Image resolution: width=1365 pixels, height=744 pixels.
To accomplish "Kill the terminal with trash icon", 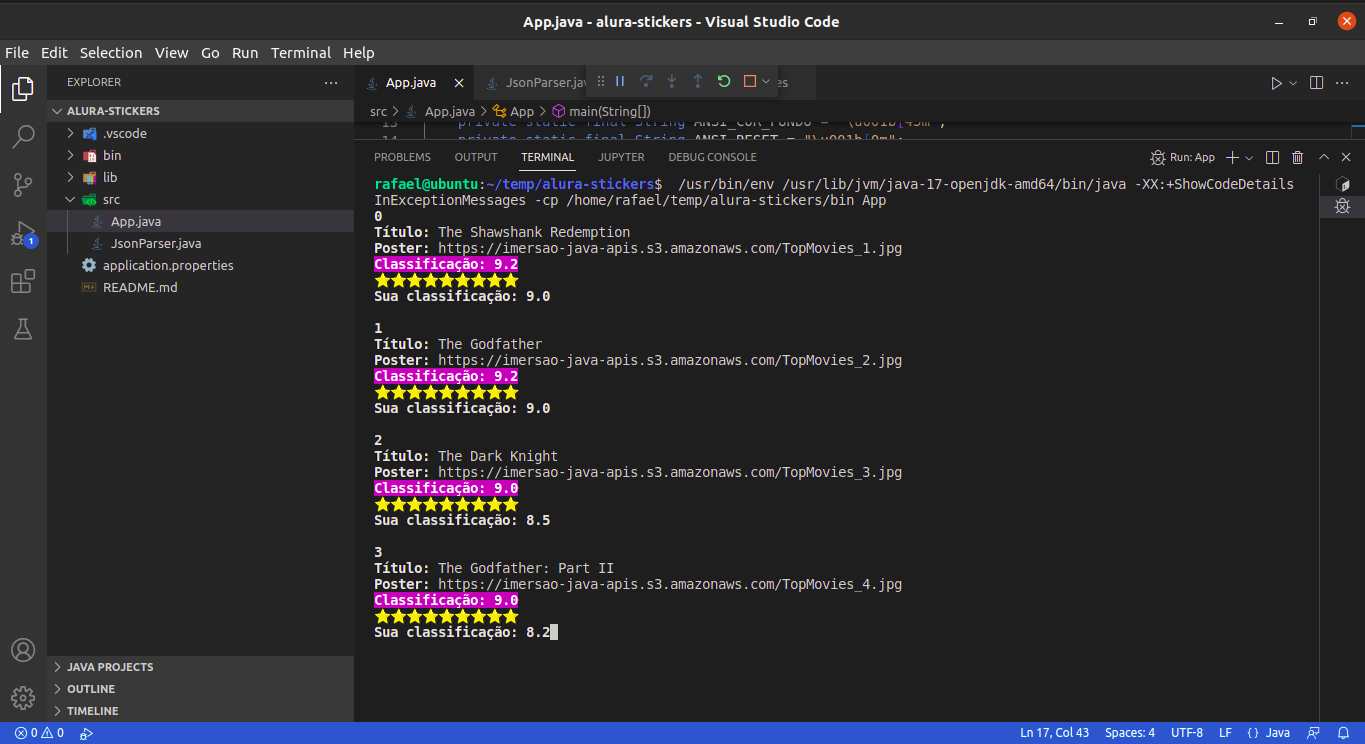I will (x=1297, y=157).
